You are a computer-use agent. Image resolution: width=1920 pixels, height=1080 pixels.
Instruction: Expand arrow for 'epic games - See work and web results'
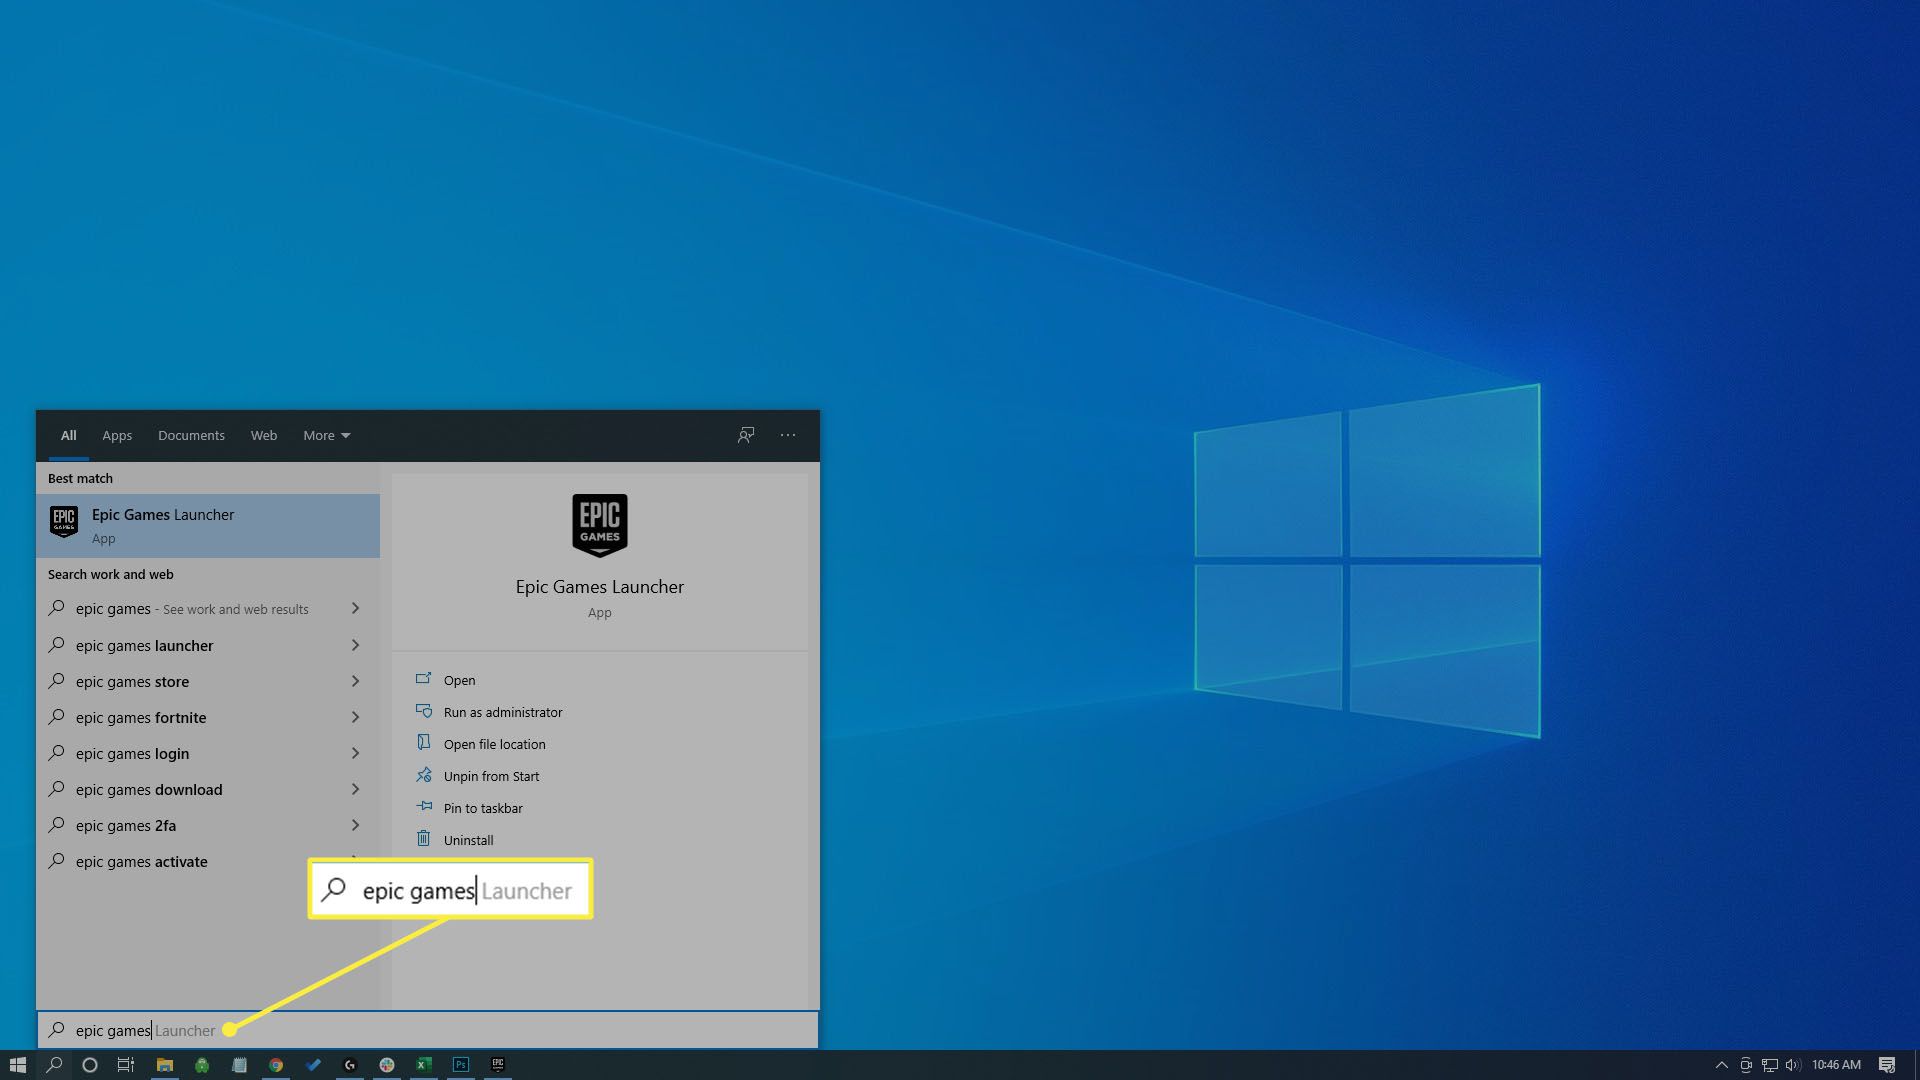tap(355, 608)
